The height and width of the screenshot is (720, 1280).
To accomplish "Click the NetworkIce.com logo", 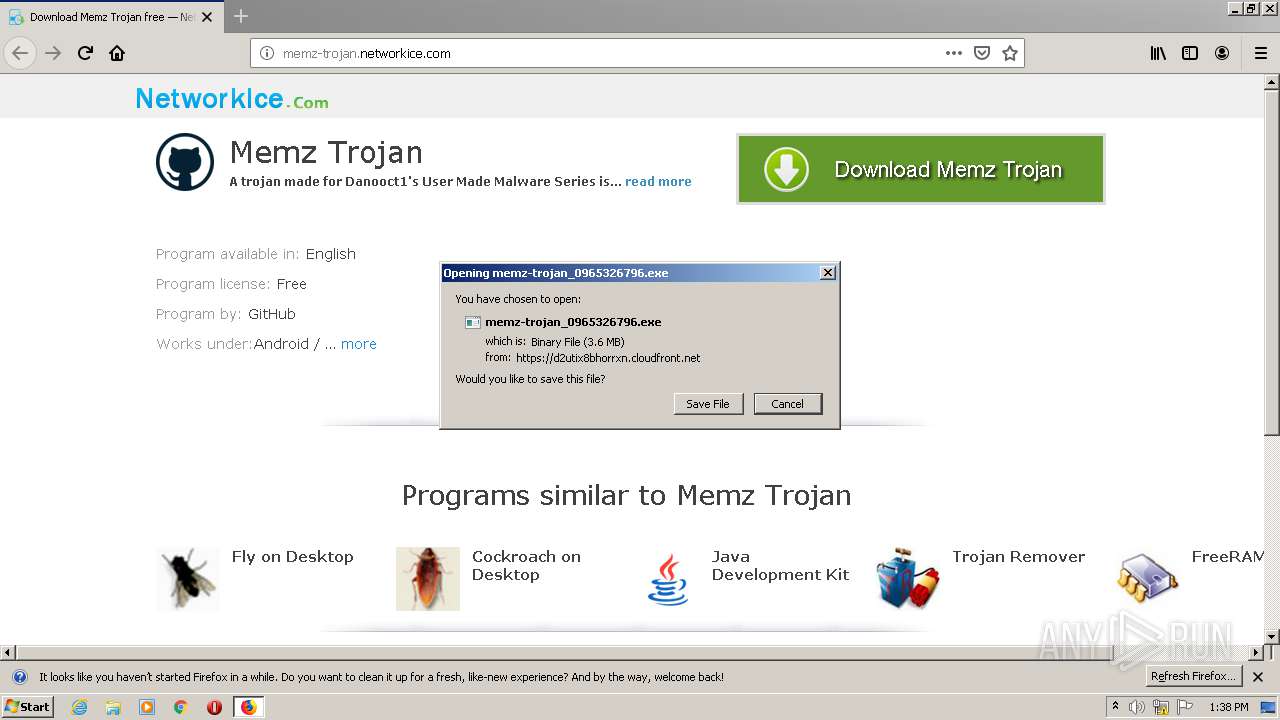I will [232, 99].
